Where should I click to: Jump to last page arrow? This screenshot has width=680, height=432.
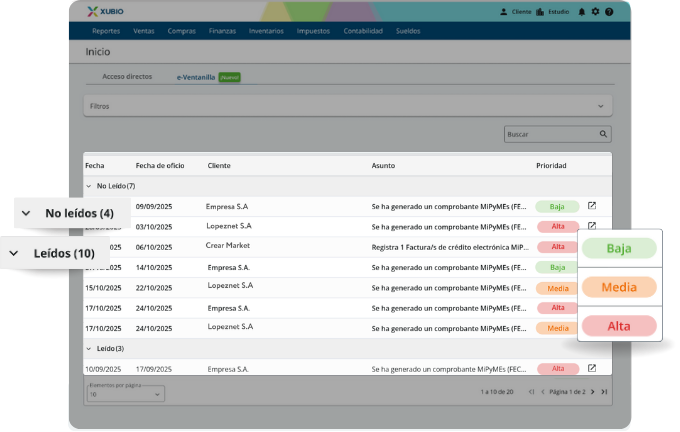pos(604,391)
